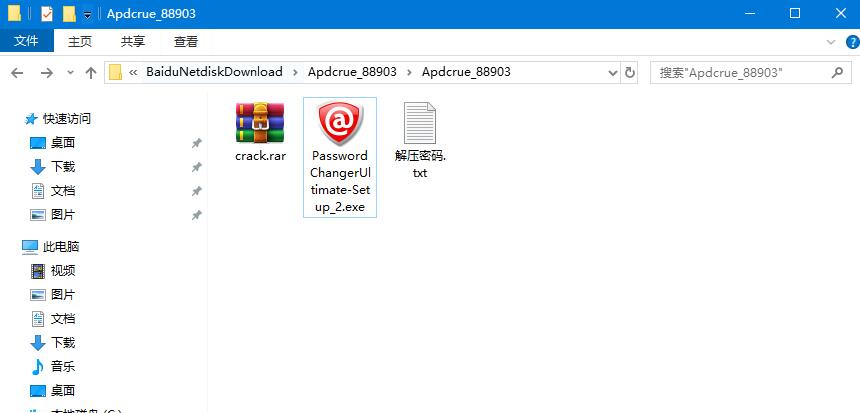This screenshot has width=860, height=413.
Task: Click the Properties quick access toolbar icon
Action: click(x=47, y=14)
